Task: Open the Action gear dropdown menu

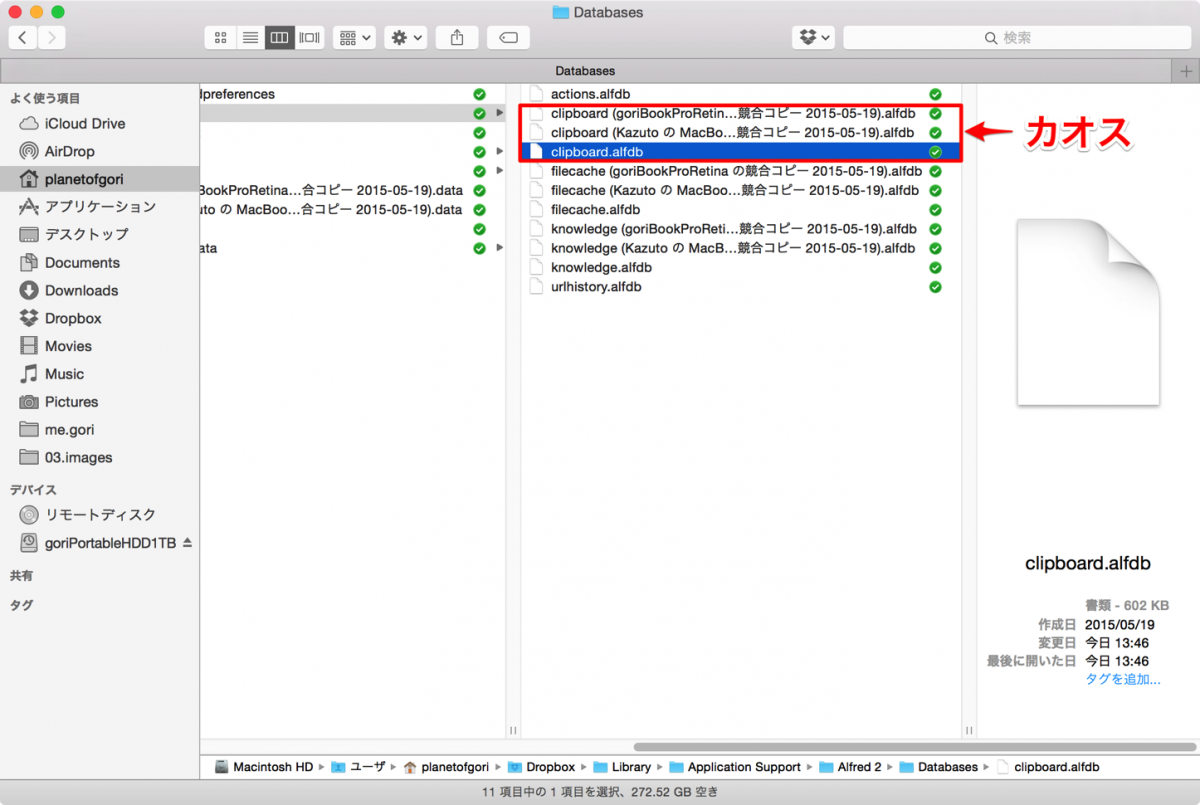Action: (407, 38)
